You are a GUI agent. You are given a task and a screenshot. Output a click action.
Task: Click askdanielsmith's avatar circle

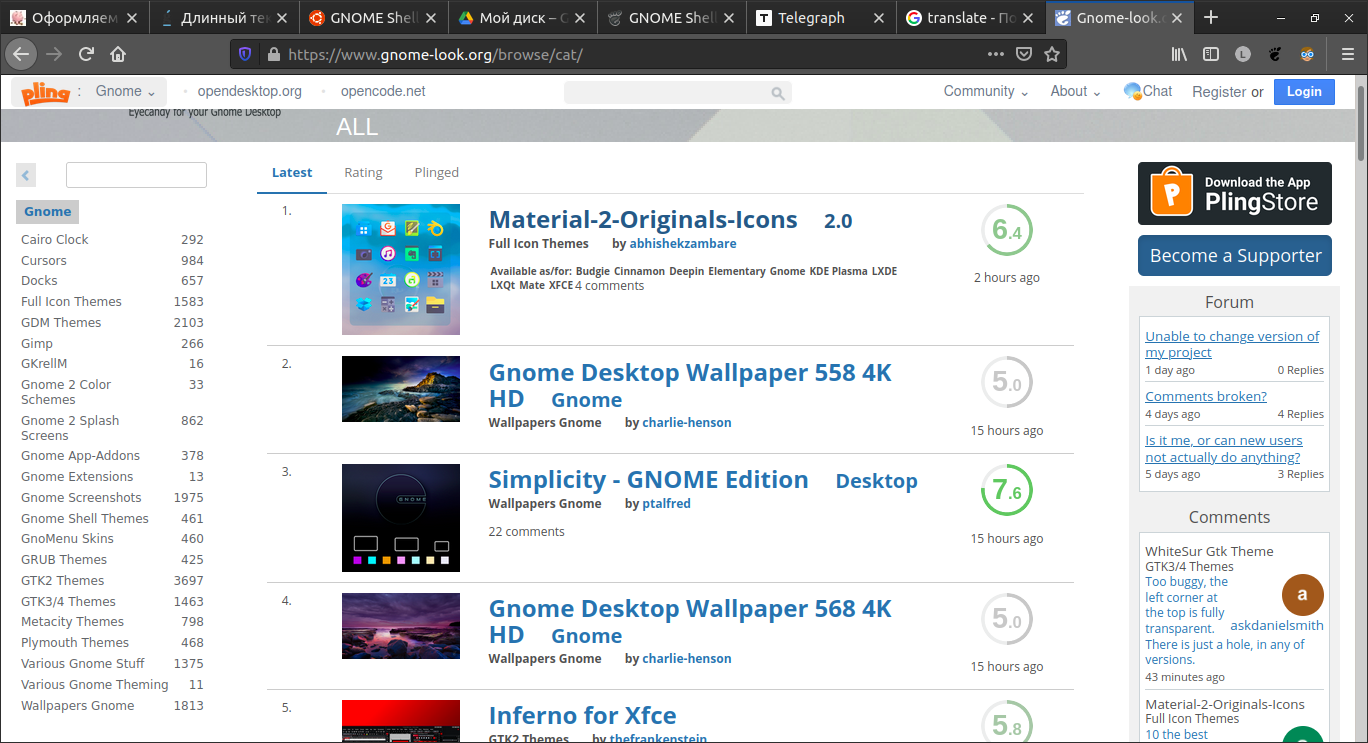click(1302, 594)
